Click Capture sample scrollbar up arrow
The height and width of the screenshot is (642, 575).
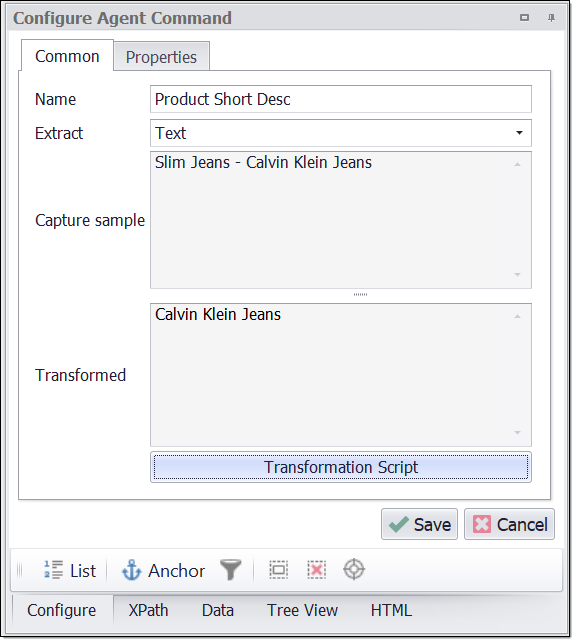518,164
